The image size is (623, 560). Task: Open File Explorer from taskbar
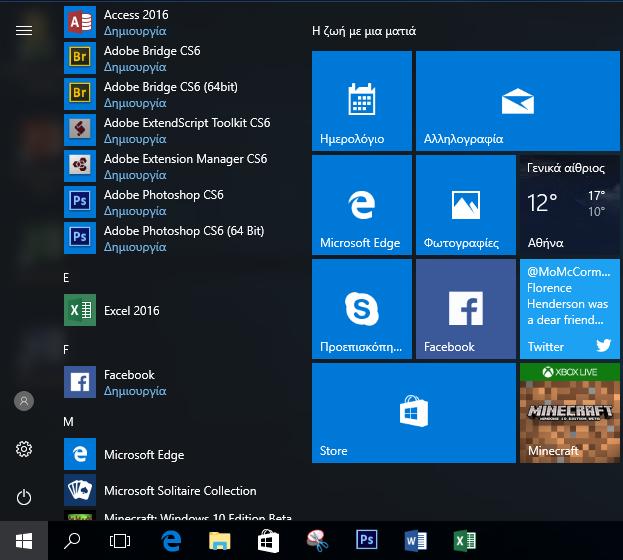pyautogui.click(x=220, y=541)
